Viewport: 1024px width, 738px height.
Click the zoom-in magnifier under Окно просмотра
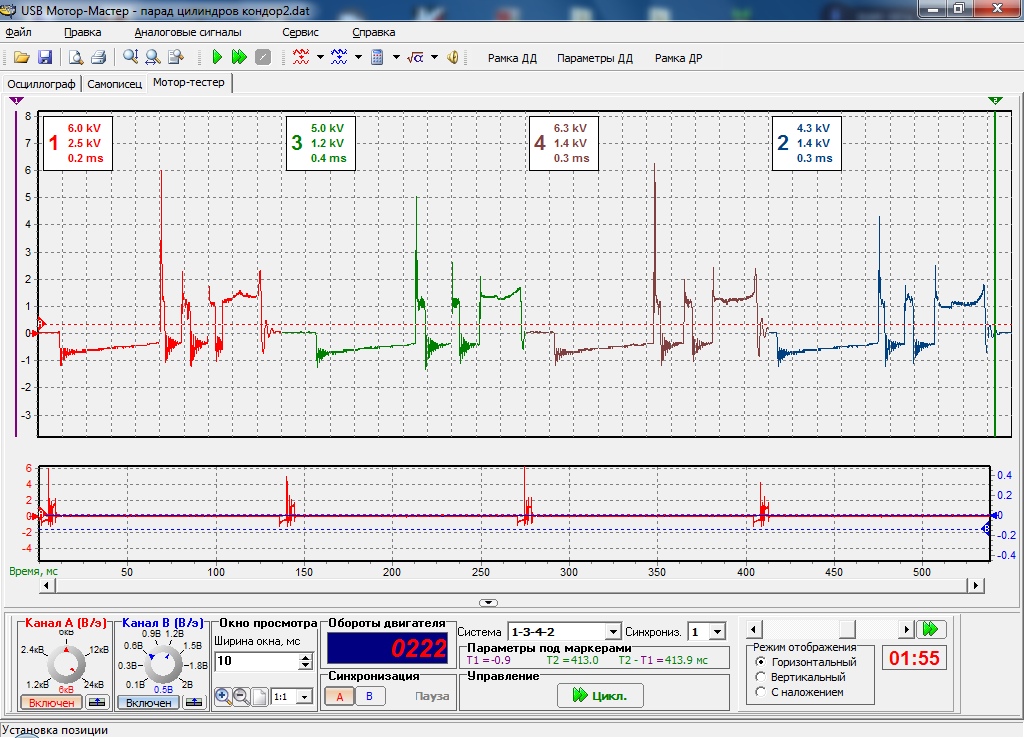(222, 696)
